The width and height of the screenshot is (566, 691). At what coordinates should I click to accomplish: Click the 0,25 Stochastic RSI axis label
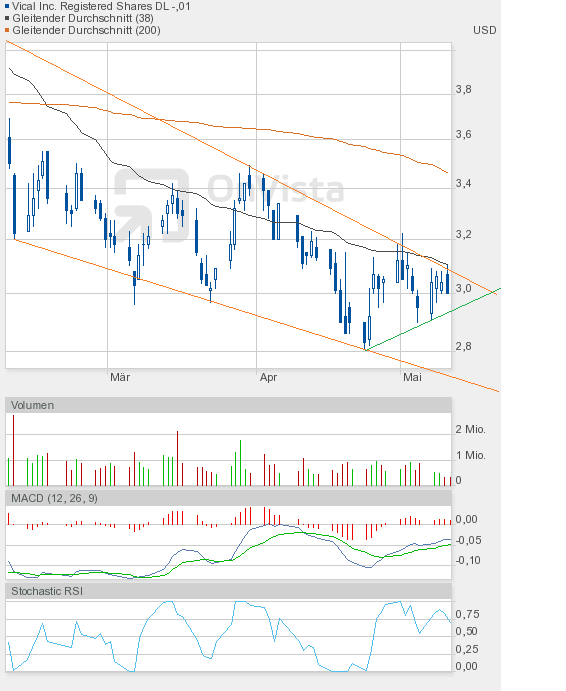(x=467, y=649)
